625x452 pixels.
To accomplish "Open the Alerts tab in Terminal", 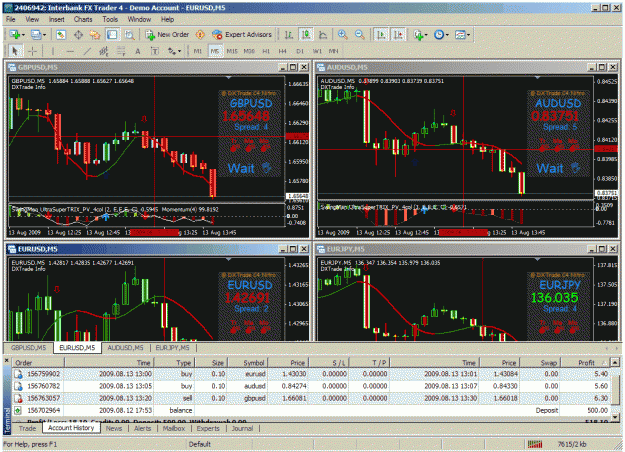I will [143, 428].
